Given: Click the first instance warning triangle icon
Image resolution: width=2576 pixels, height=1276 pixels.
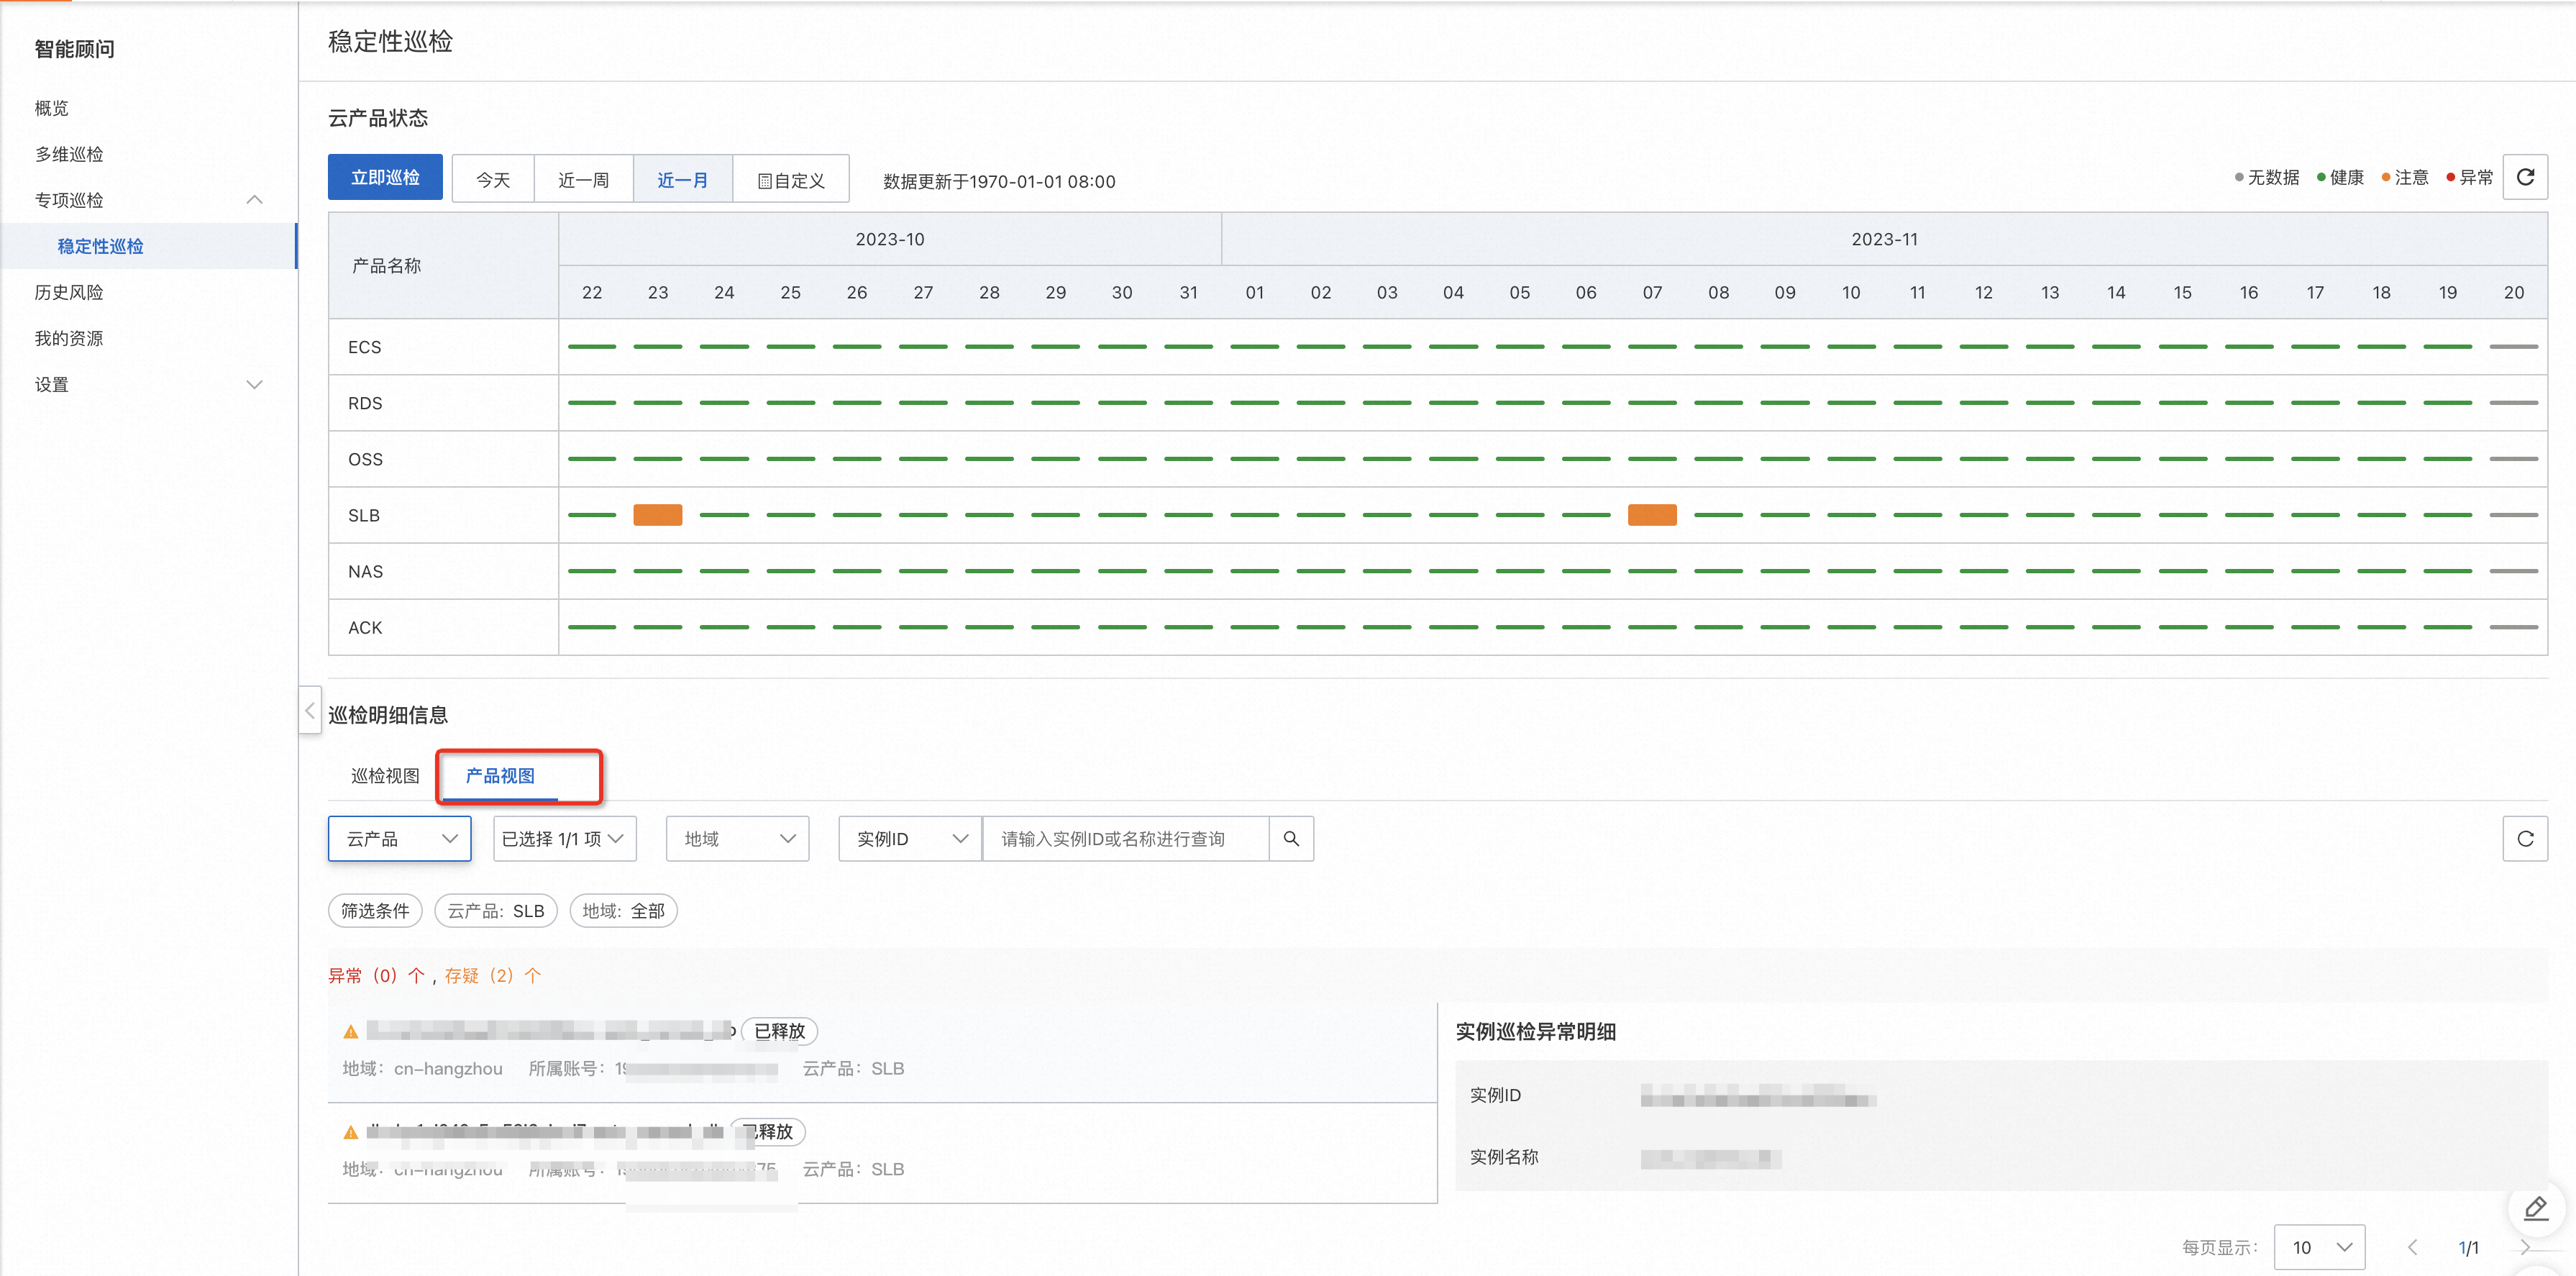Looking at the screenshot, I should (x=351, y=1031).
